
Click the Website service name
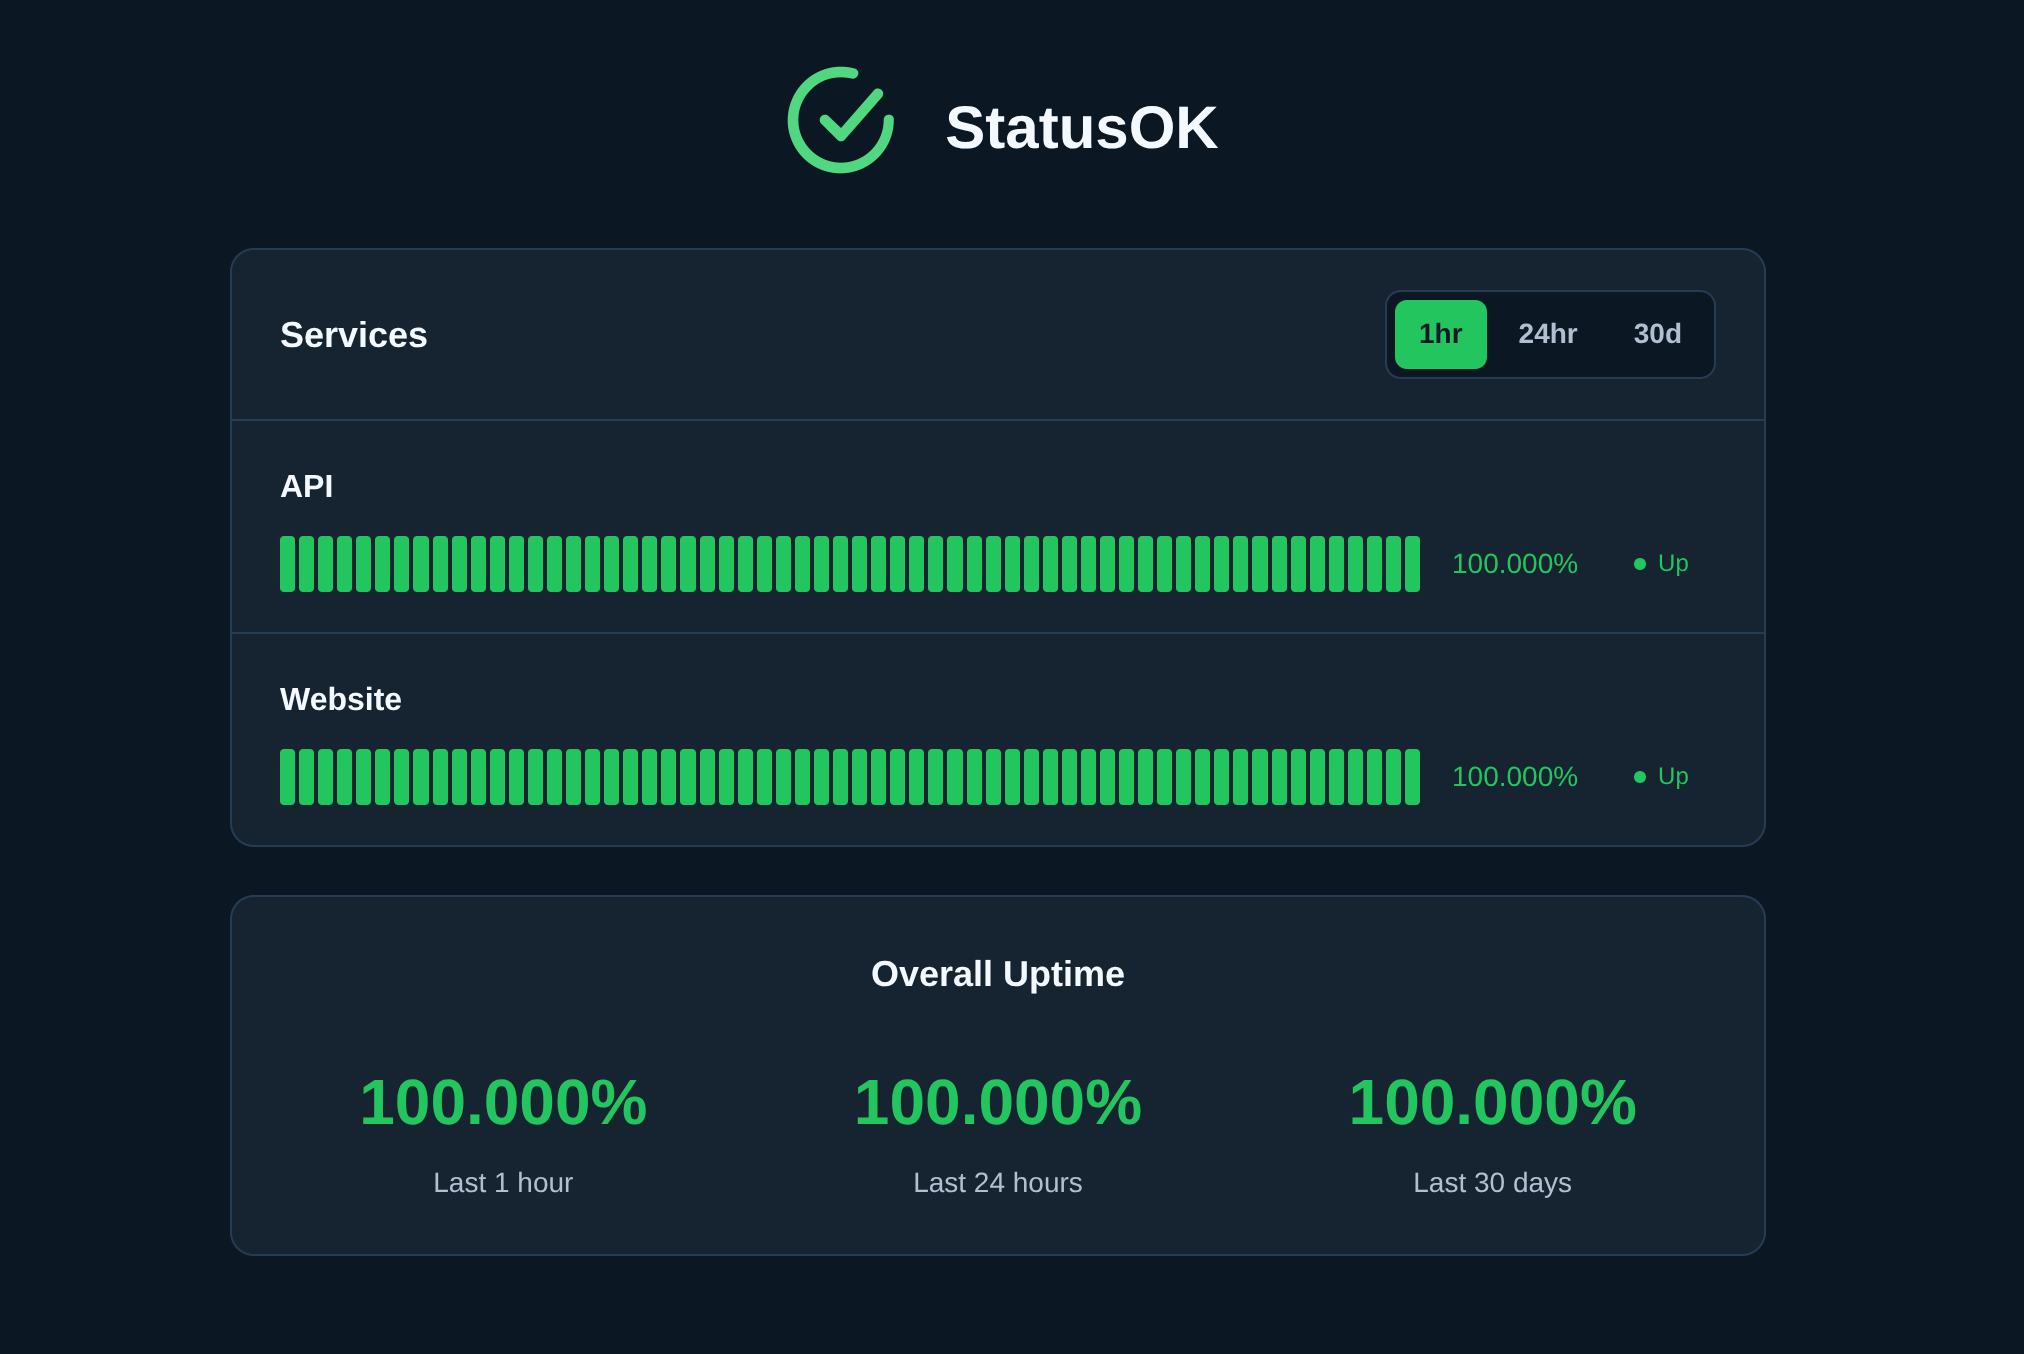(340, 699)
